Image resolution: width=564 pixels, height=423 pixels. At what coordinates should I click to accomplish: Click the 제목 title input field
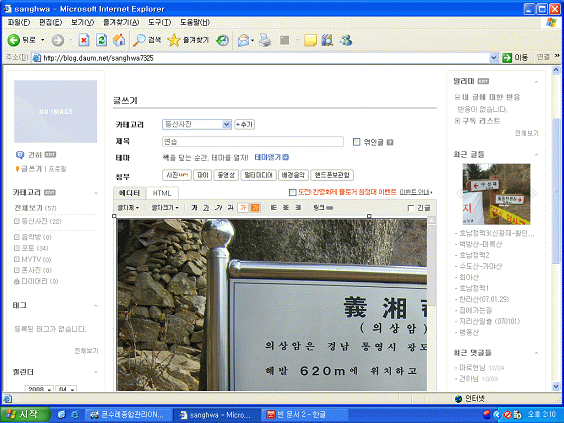(x=253, y=142)
